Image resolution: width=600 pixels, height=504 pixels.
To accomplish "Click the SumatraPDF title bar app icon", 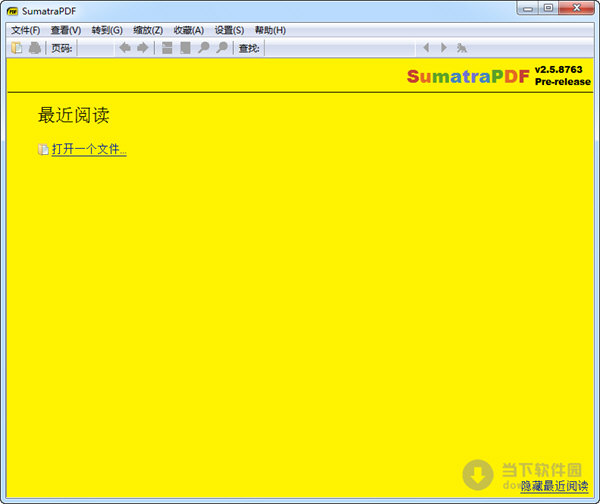I will point(12,11).
